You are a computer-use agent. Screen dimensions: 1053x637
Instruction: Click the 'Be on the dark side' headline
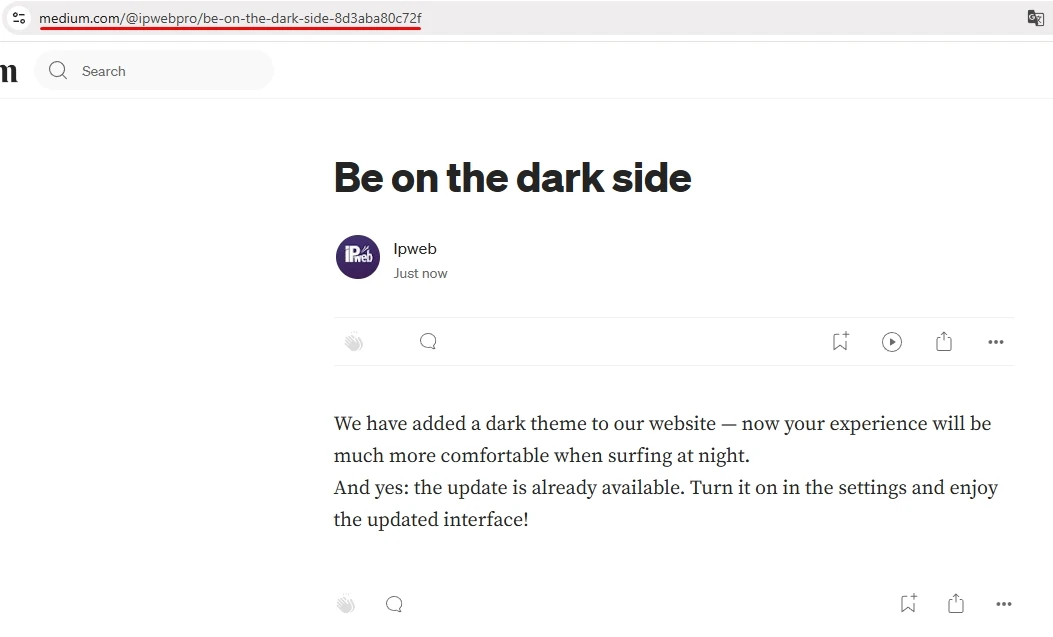tap(512, 178)
